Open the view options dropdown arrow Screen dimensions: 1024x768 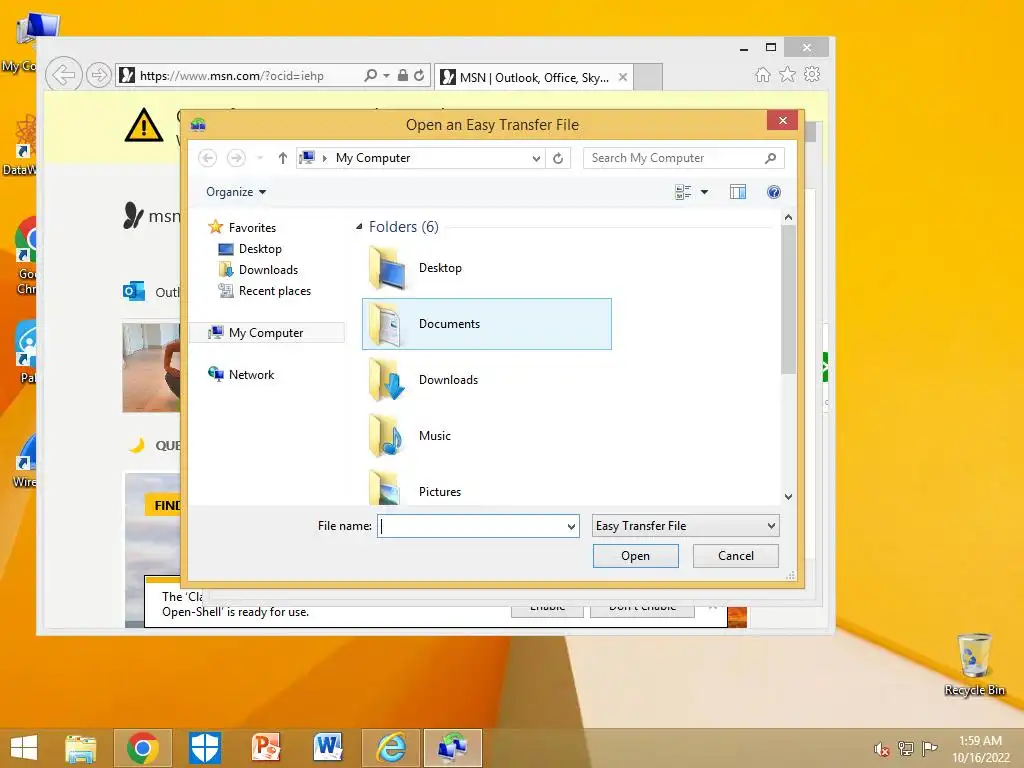(704, 192)
